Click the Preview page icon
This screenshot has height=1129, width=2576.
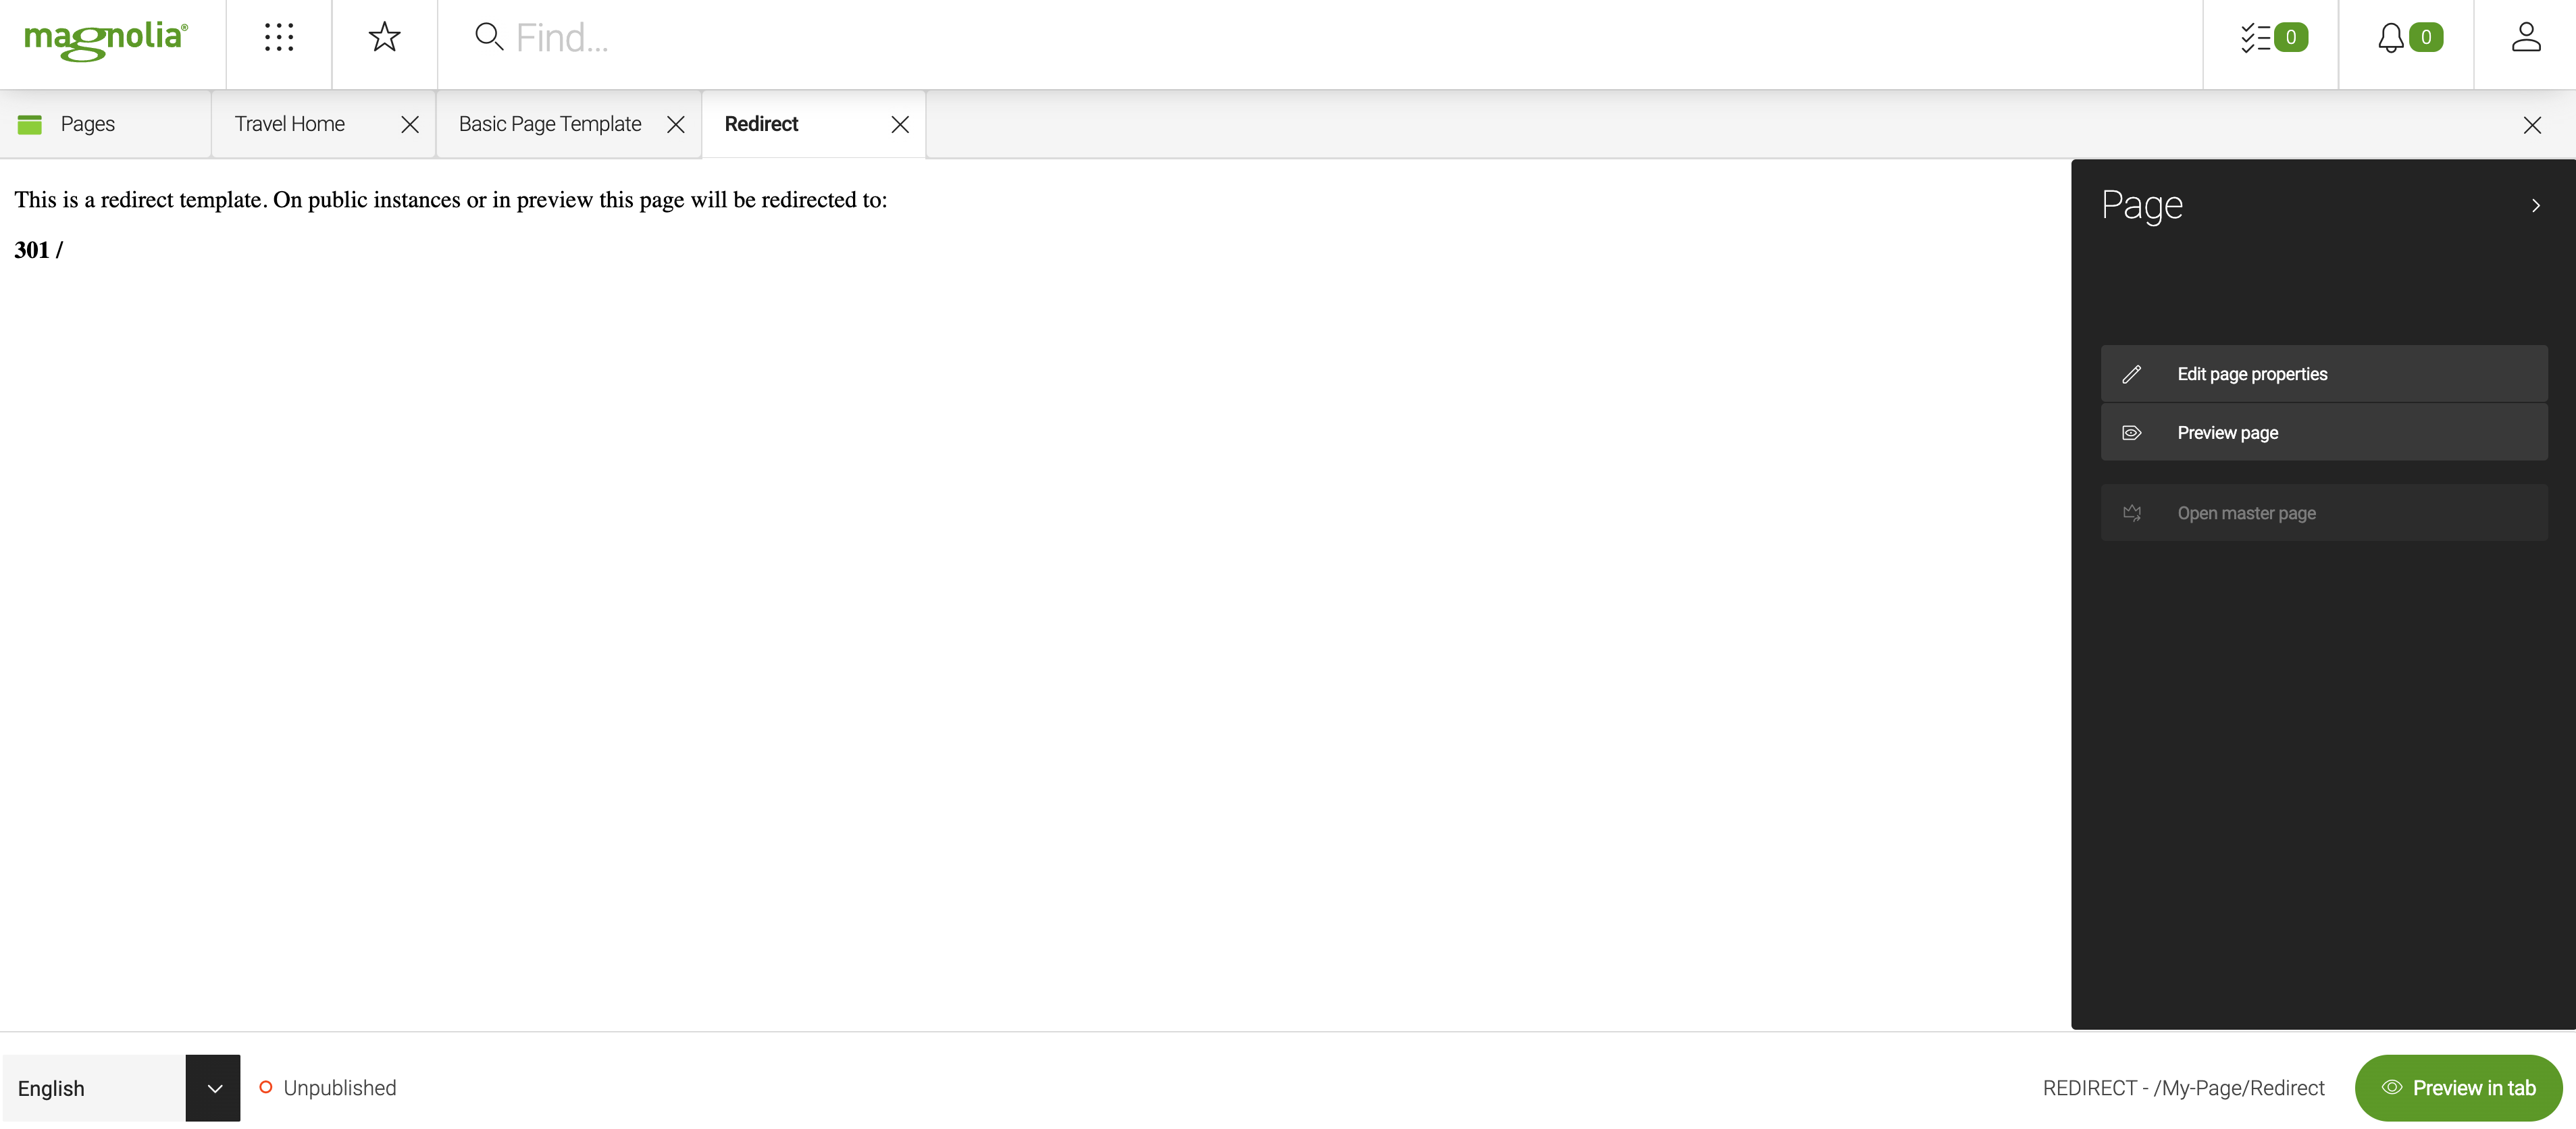[2131, 432]
